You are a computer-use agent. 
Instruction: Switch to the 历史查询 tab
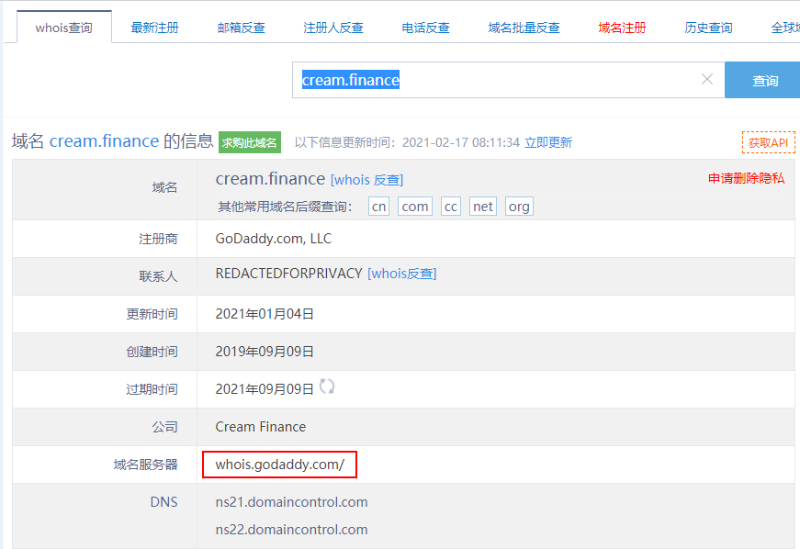(708, 28)
